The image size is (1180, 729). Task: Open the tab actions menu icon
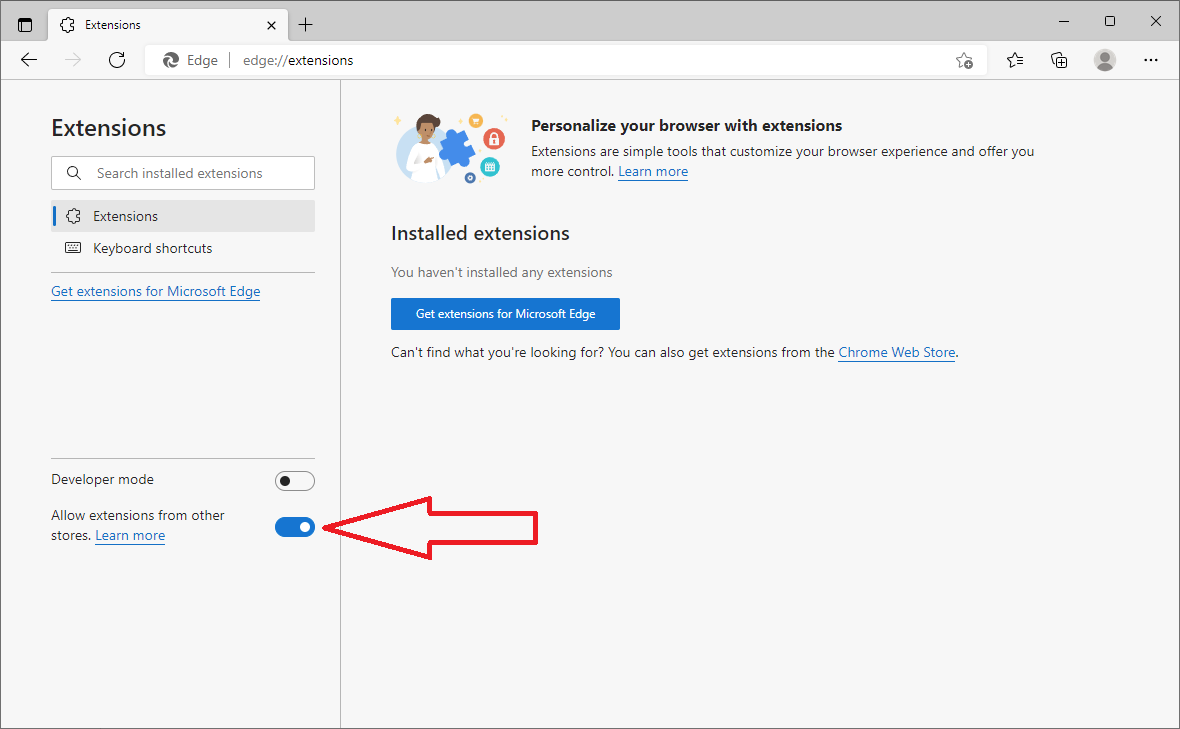coord(25,25)
